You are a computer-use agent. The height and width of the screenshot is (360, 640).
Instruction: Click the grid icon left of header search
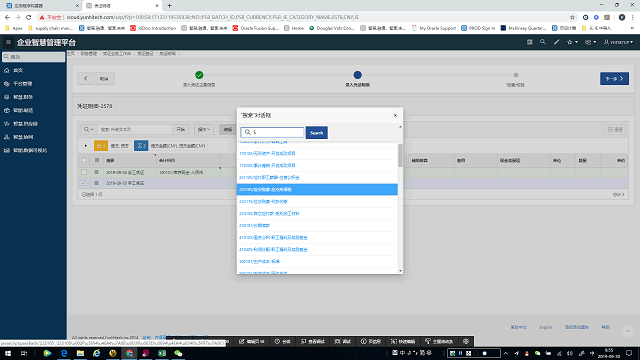[529, 42]
